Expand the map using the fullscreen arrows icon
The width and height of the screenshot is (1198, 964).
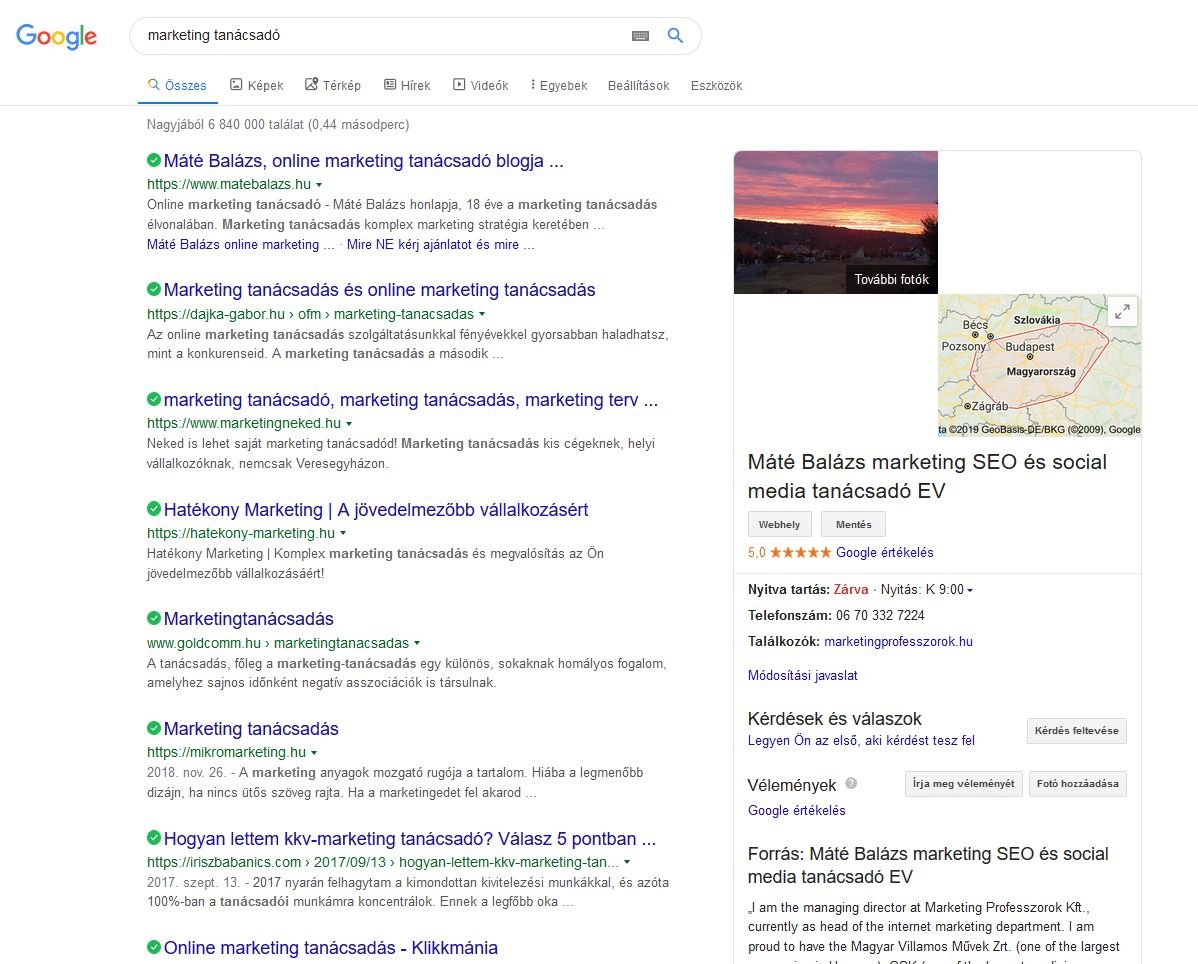(x=1122, y=311)
